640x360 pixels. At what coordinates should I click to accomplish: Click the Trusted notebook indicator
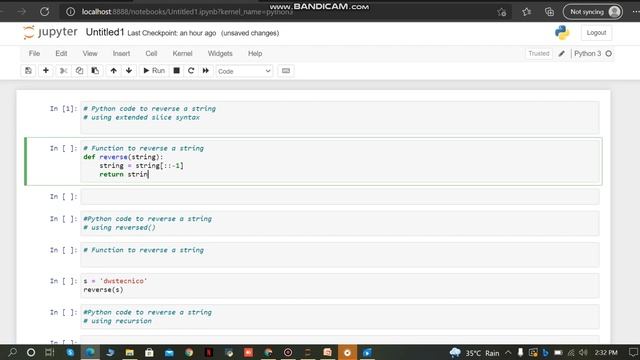(539, 53)
